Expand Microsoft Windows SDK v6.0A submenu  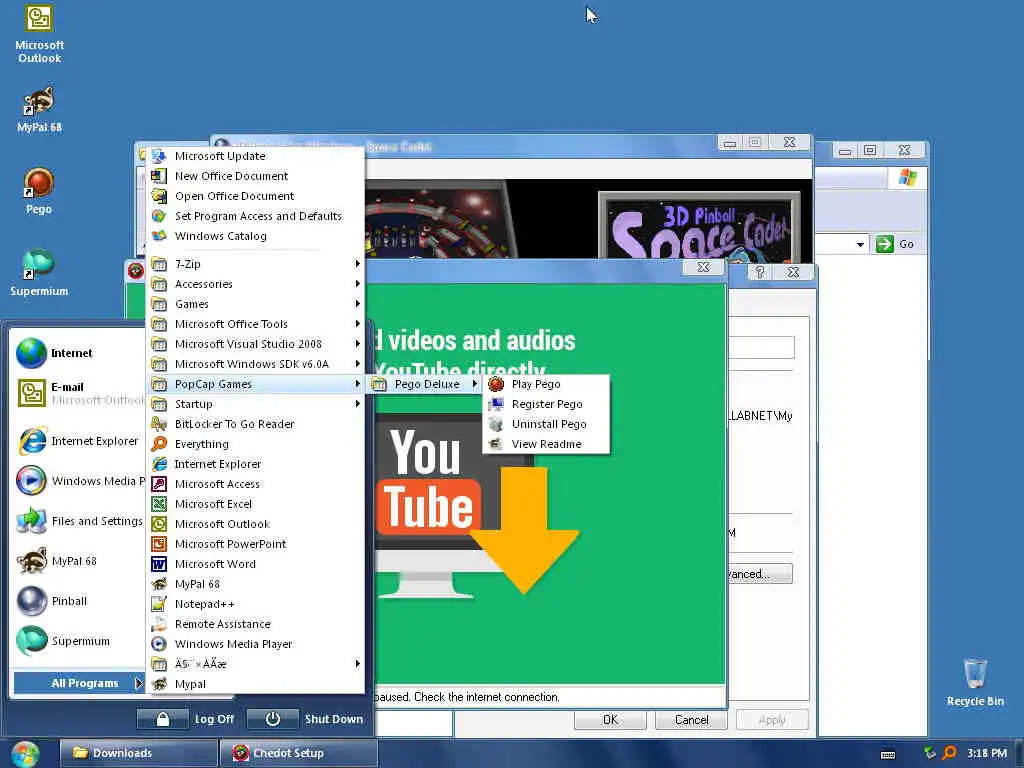tap(255, 364)
